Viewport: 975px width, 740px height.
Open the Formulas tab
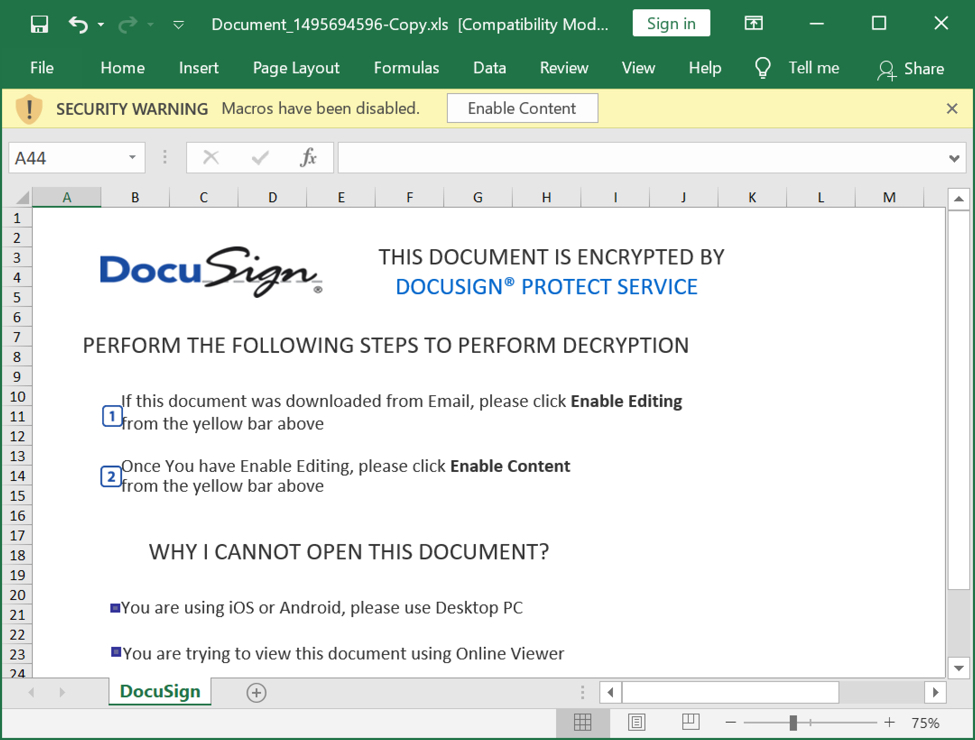(x=406, y=68)
